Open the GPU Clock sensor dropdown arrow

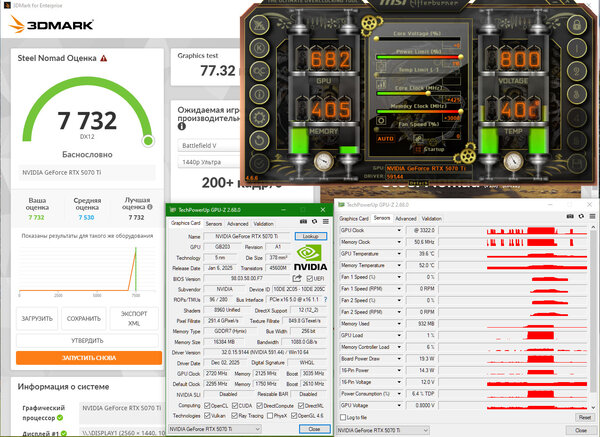(x=399, y=230)
